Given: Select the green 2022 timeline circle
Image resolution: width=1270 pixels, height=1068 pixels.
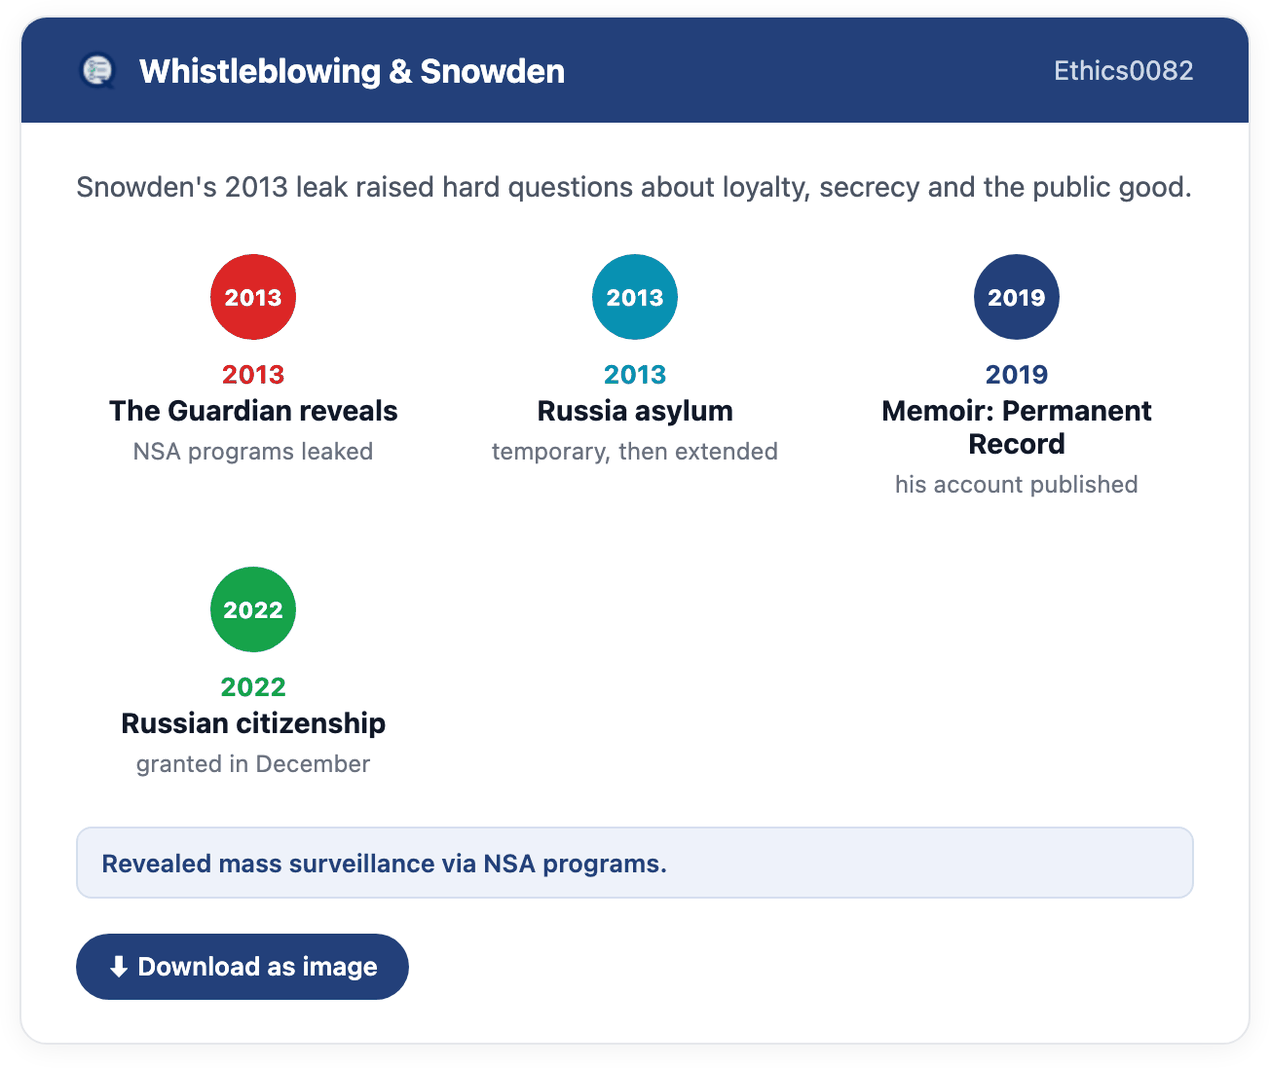Looking at the screenshot, I should 253,609.
